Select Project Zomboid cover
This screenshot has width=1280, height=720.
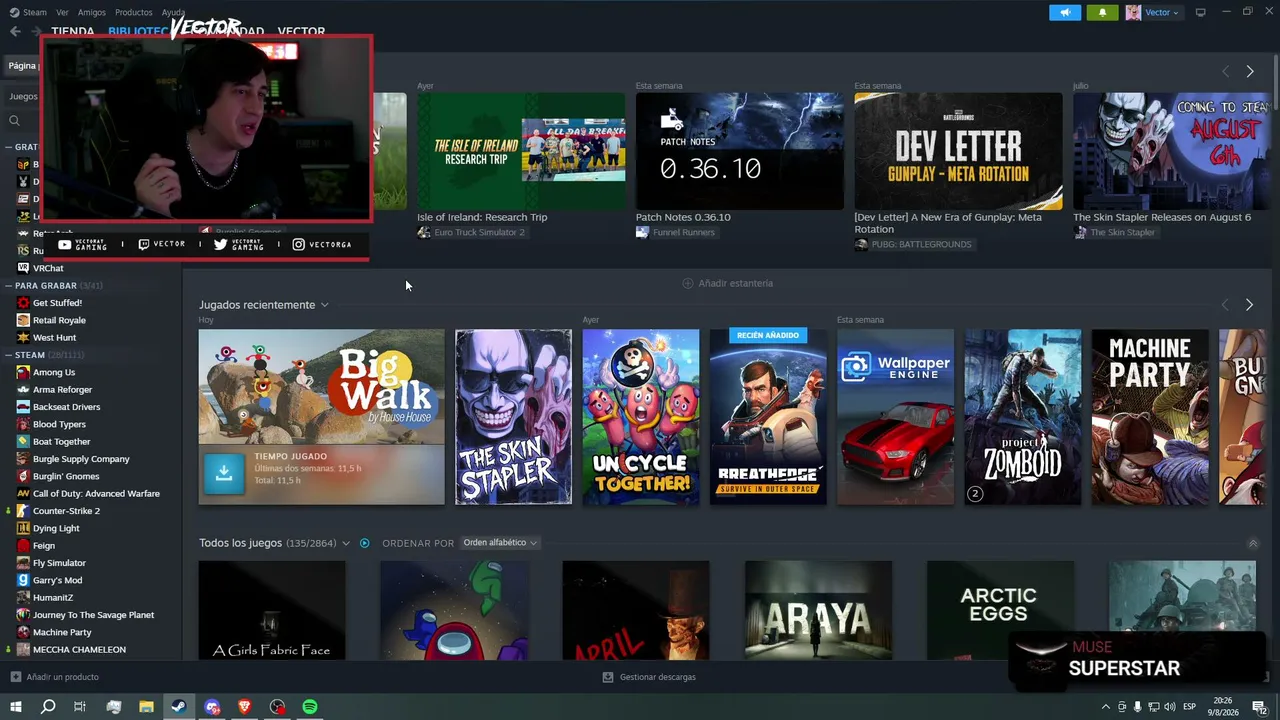[1022, 417]
